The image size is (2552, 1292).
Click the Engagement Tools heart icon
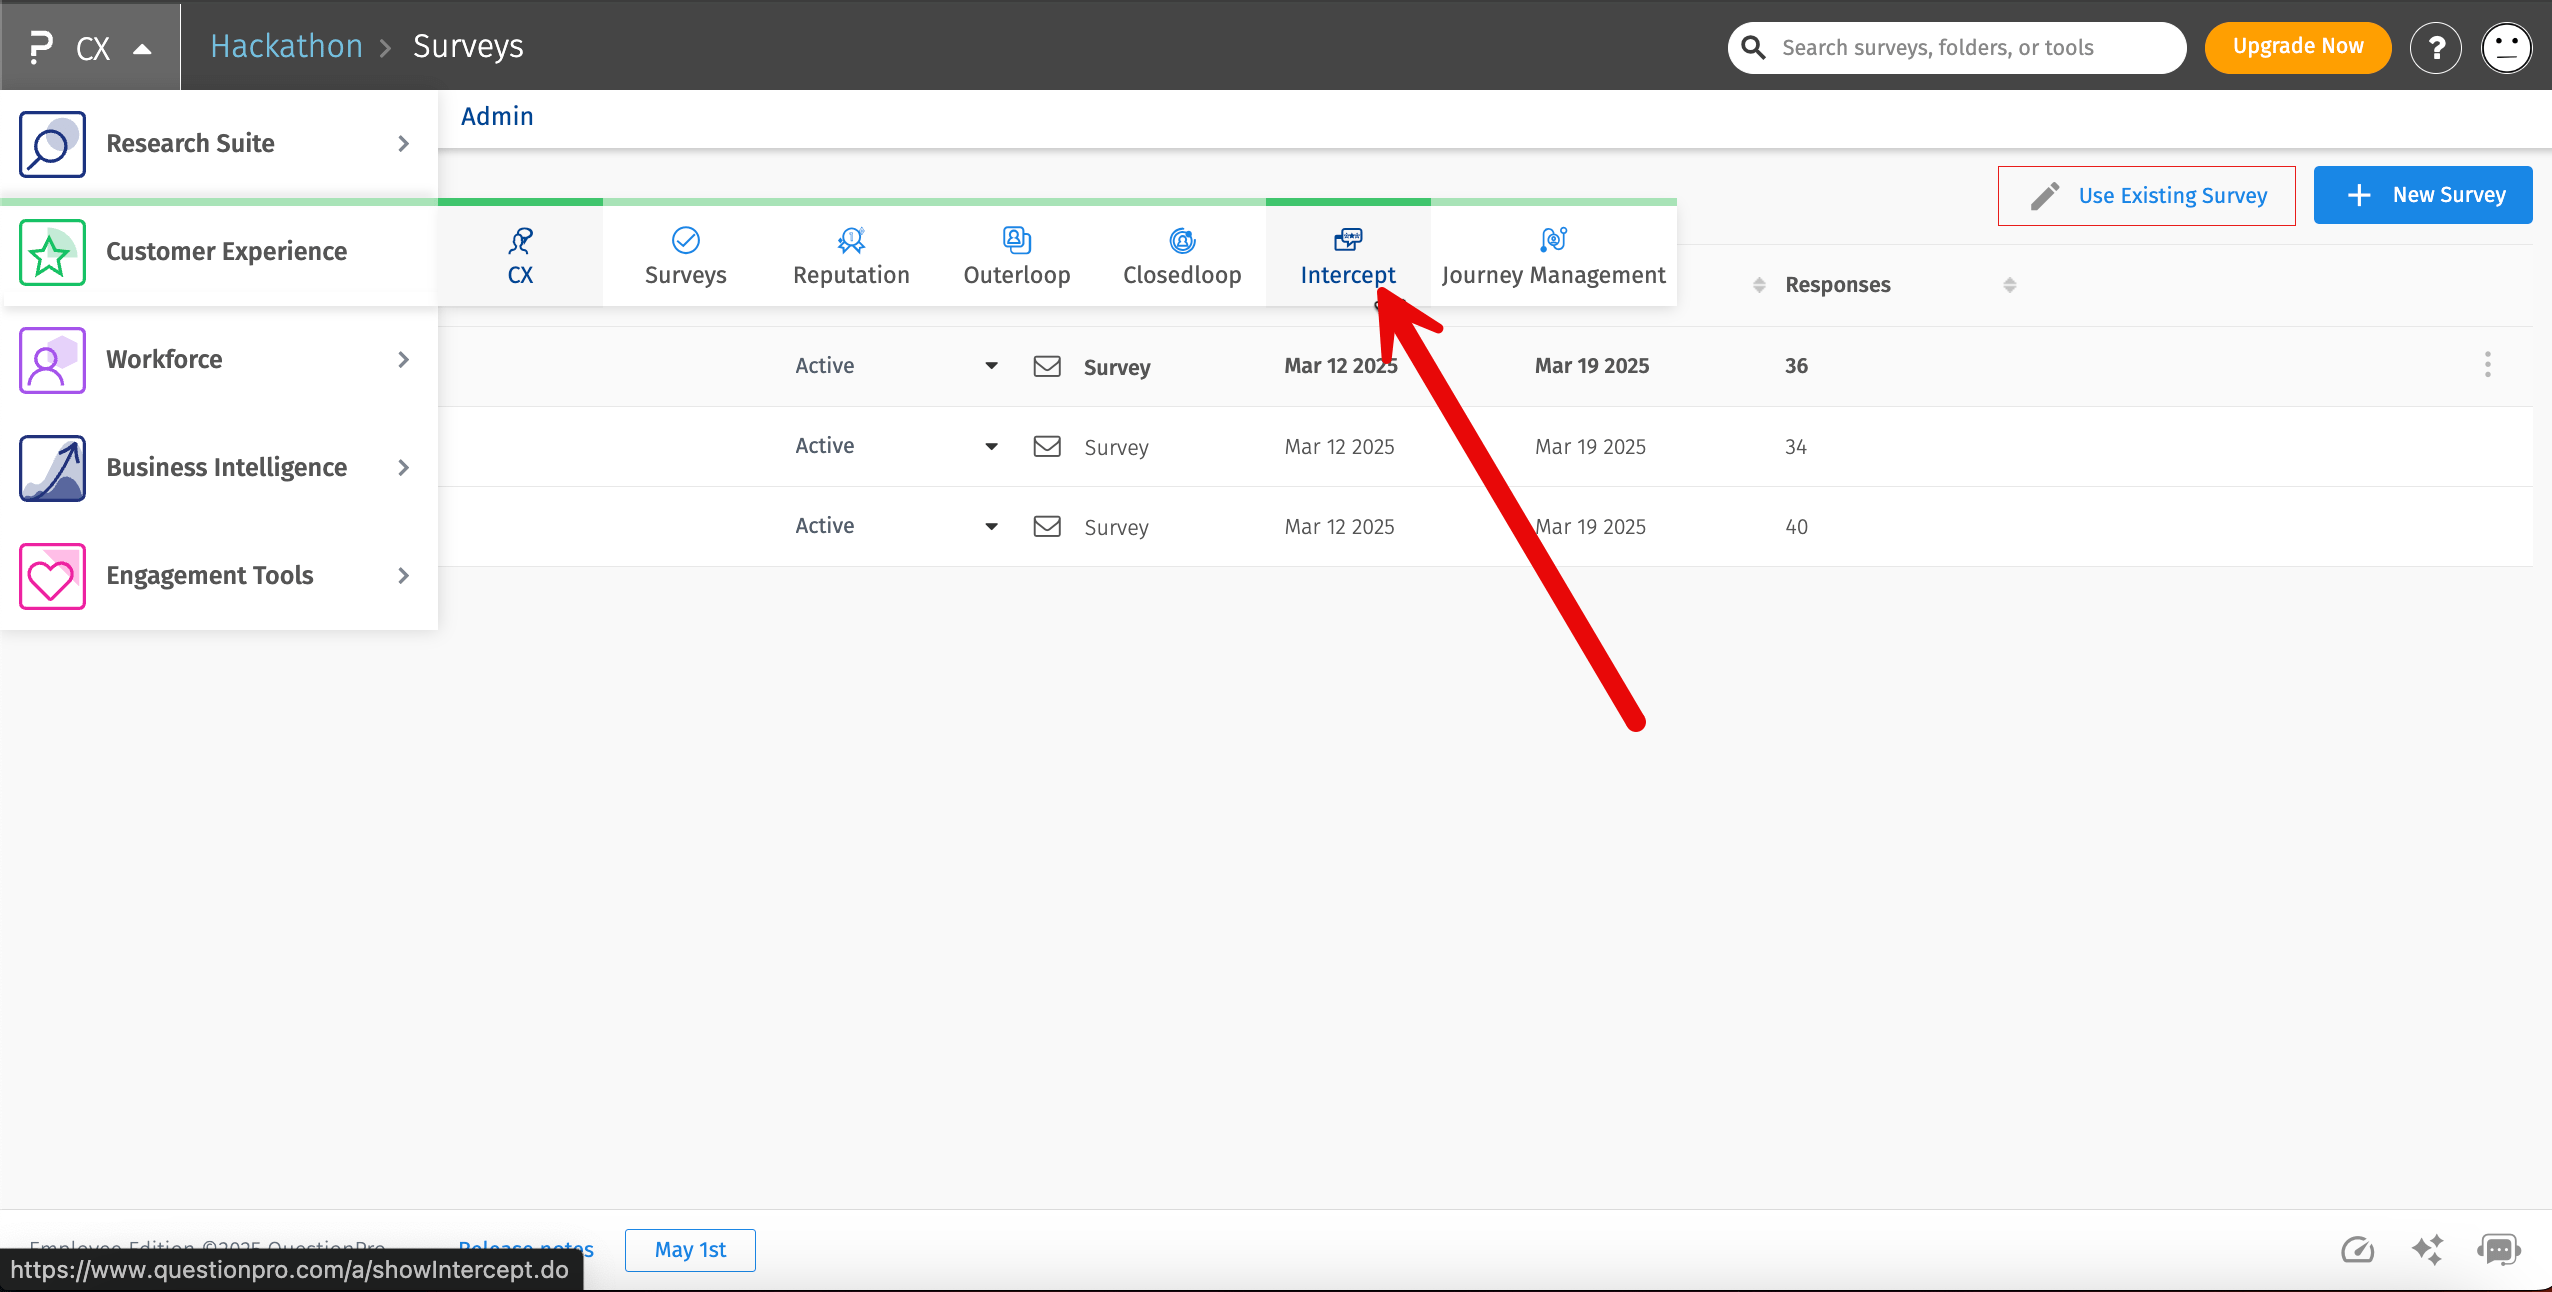tap(52, 576)
